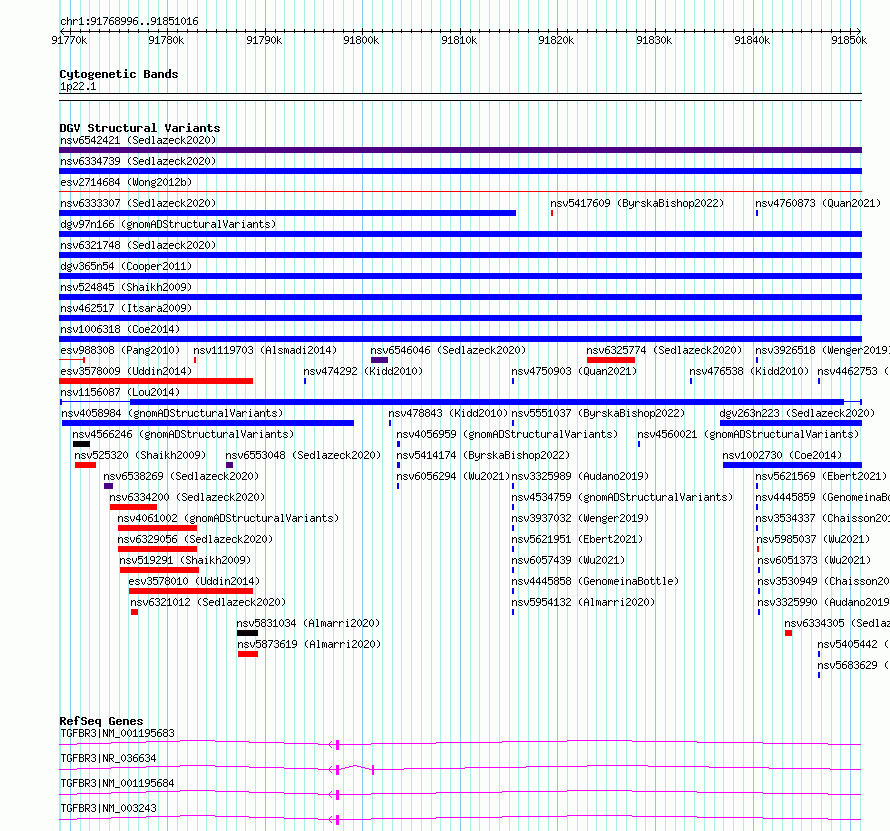Click the small purple bar under nsv6546046
Screen dimensions: 890x831
379,360
